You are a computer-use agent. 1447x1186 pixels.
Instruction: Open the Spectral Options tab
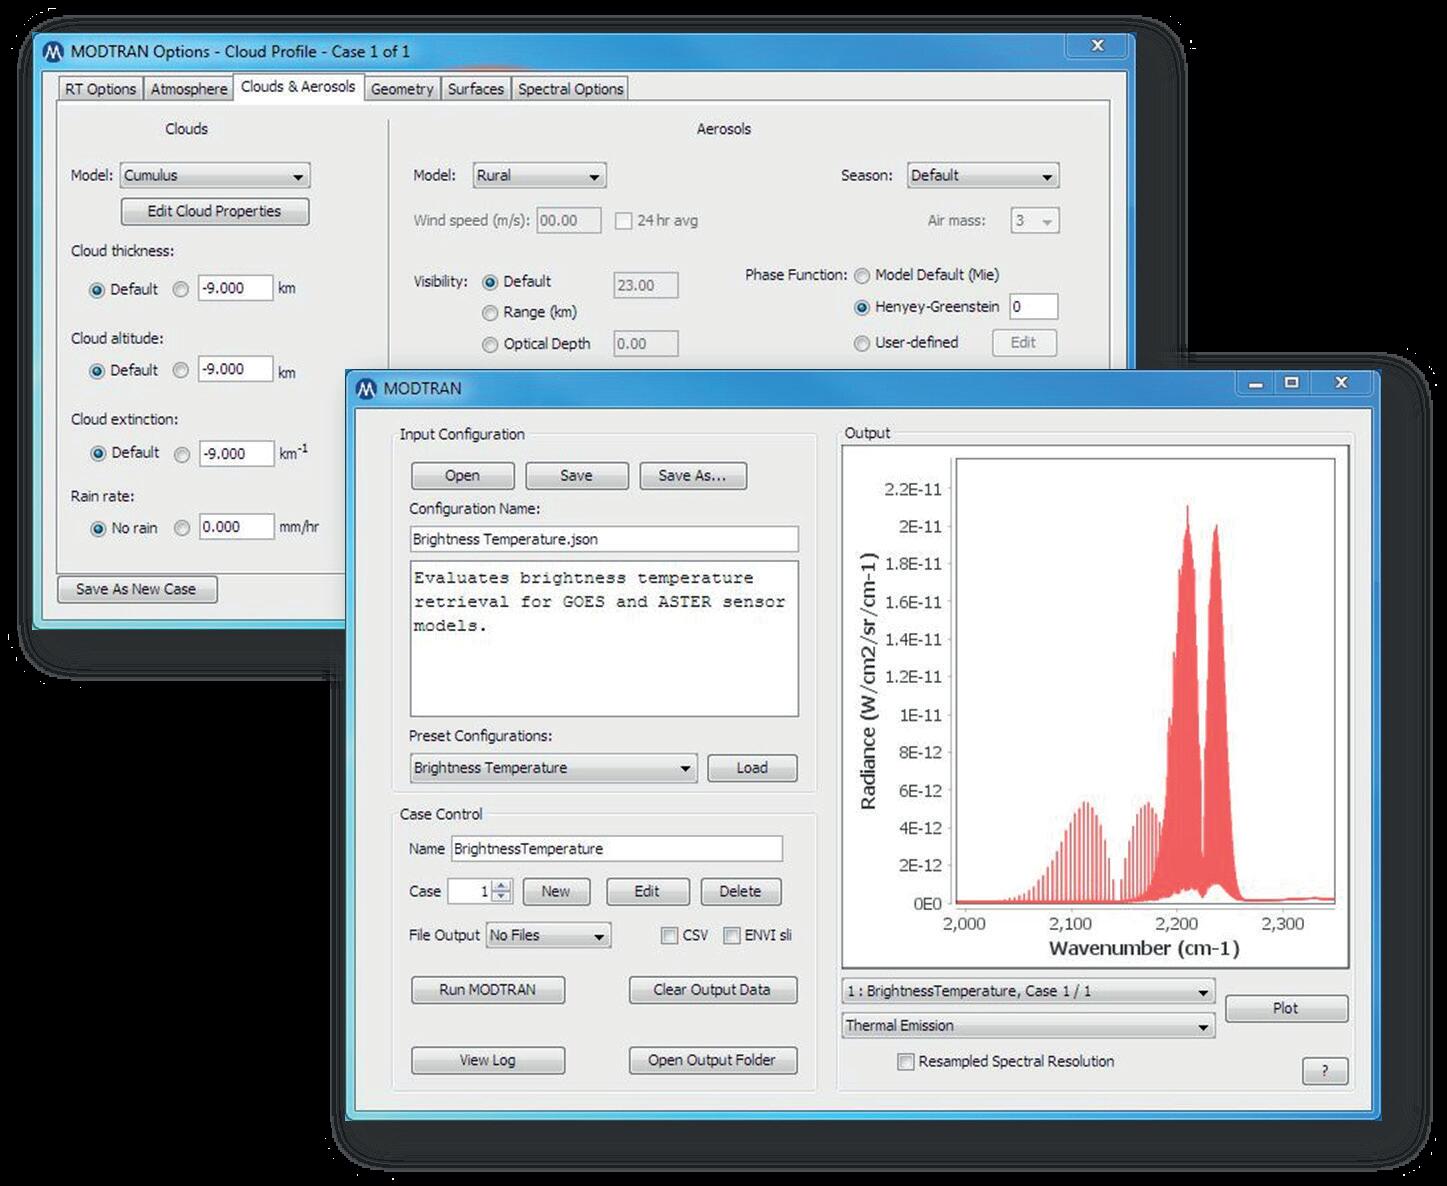pyautogui.click(x=570, y=89)
